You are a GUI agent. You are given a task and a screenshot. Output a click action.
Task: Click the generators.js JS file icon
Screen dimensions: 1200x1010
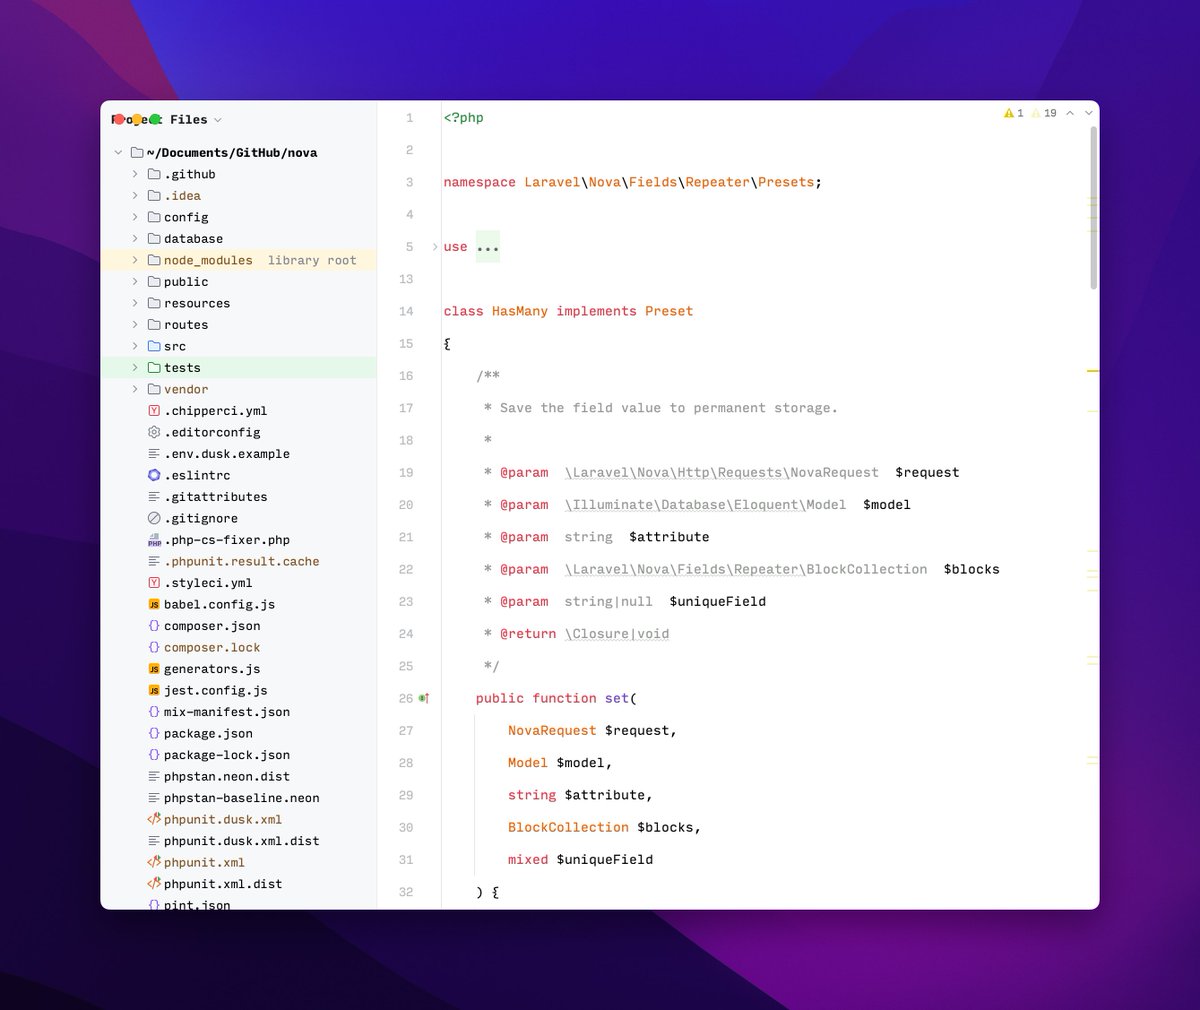click(x=154, y=669)
